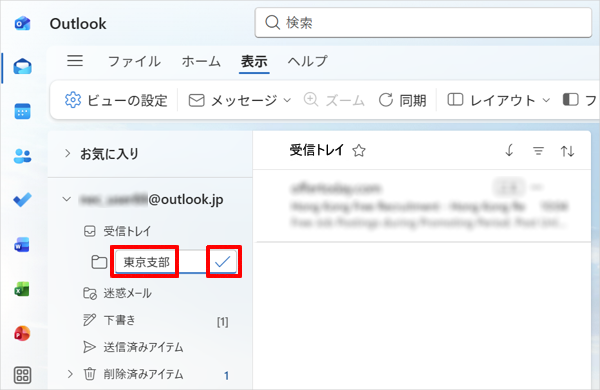Open the more apps grid icon
600x390 pixels.
click(x=23, y=375)
